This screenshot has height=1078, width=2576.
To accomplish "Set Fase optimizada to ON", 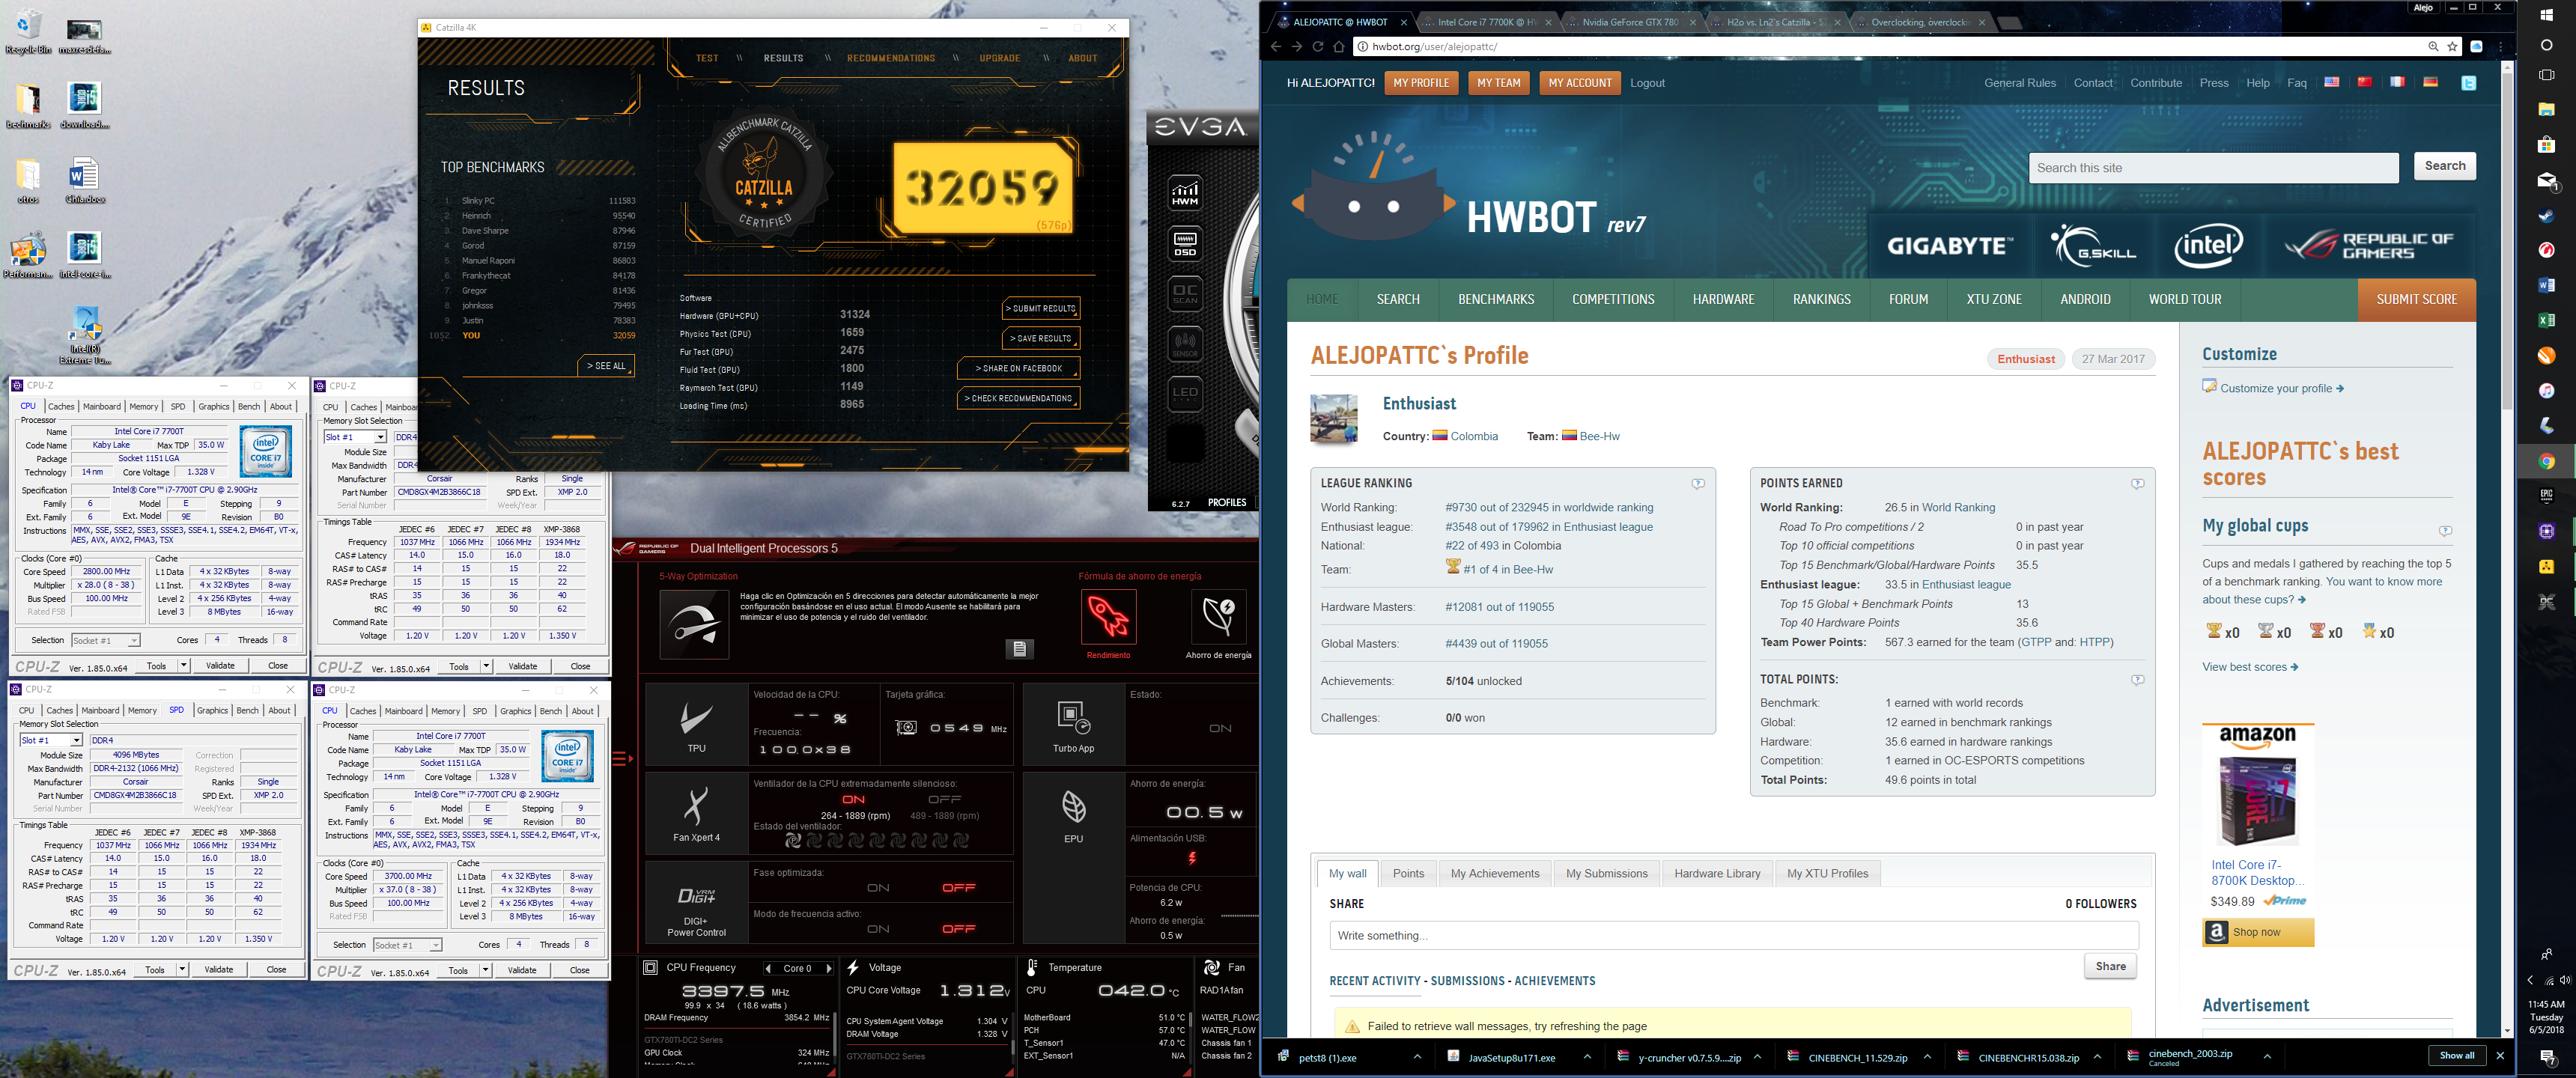I will (878, 888).
